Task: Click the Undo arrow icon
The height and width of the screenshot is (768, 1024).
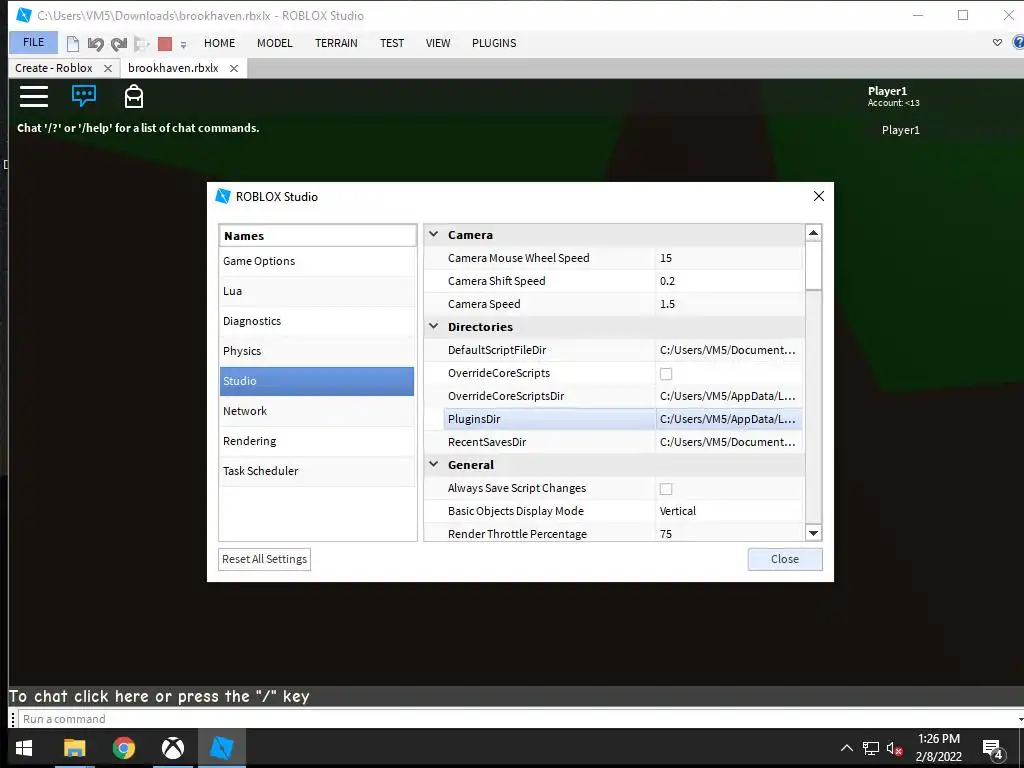Action: pyautogui.click(x=95, y=44)
